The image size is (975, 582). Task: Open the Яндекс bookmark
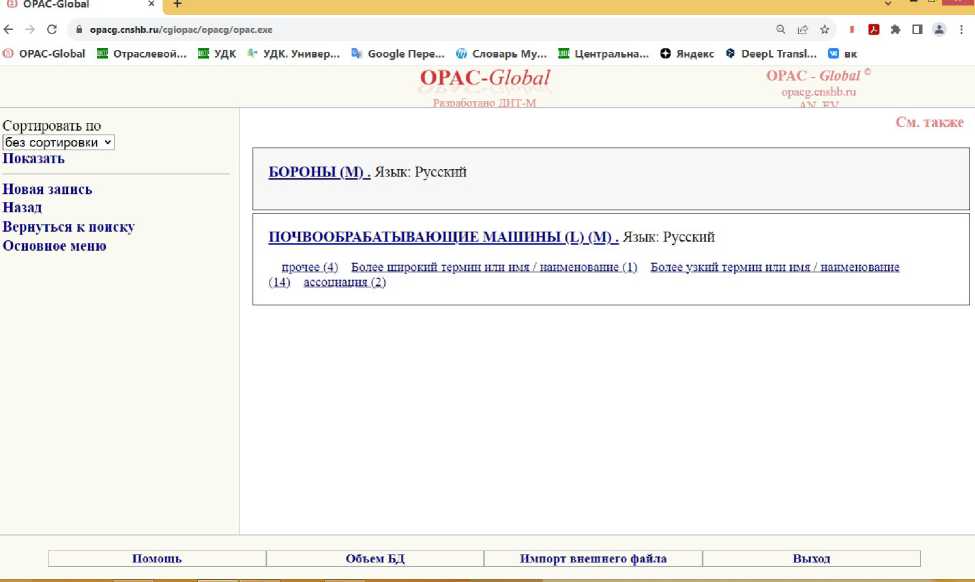[x=687, y=53]
